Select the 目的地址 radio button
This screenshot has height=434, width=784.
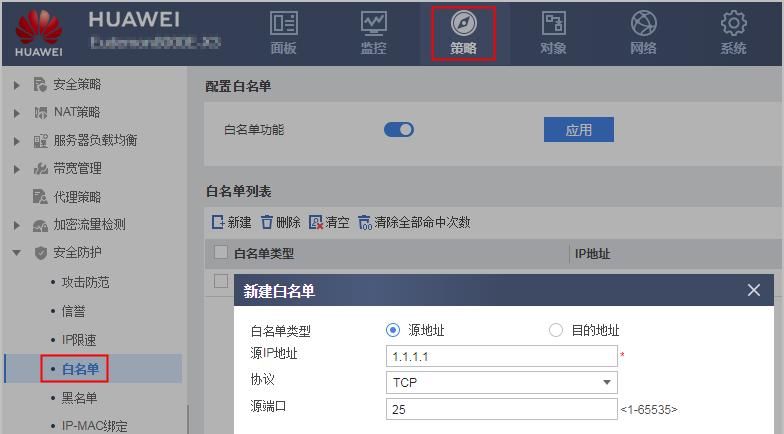(556, 330)
